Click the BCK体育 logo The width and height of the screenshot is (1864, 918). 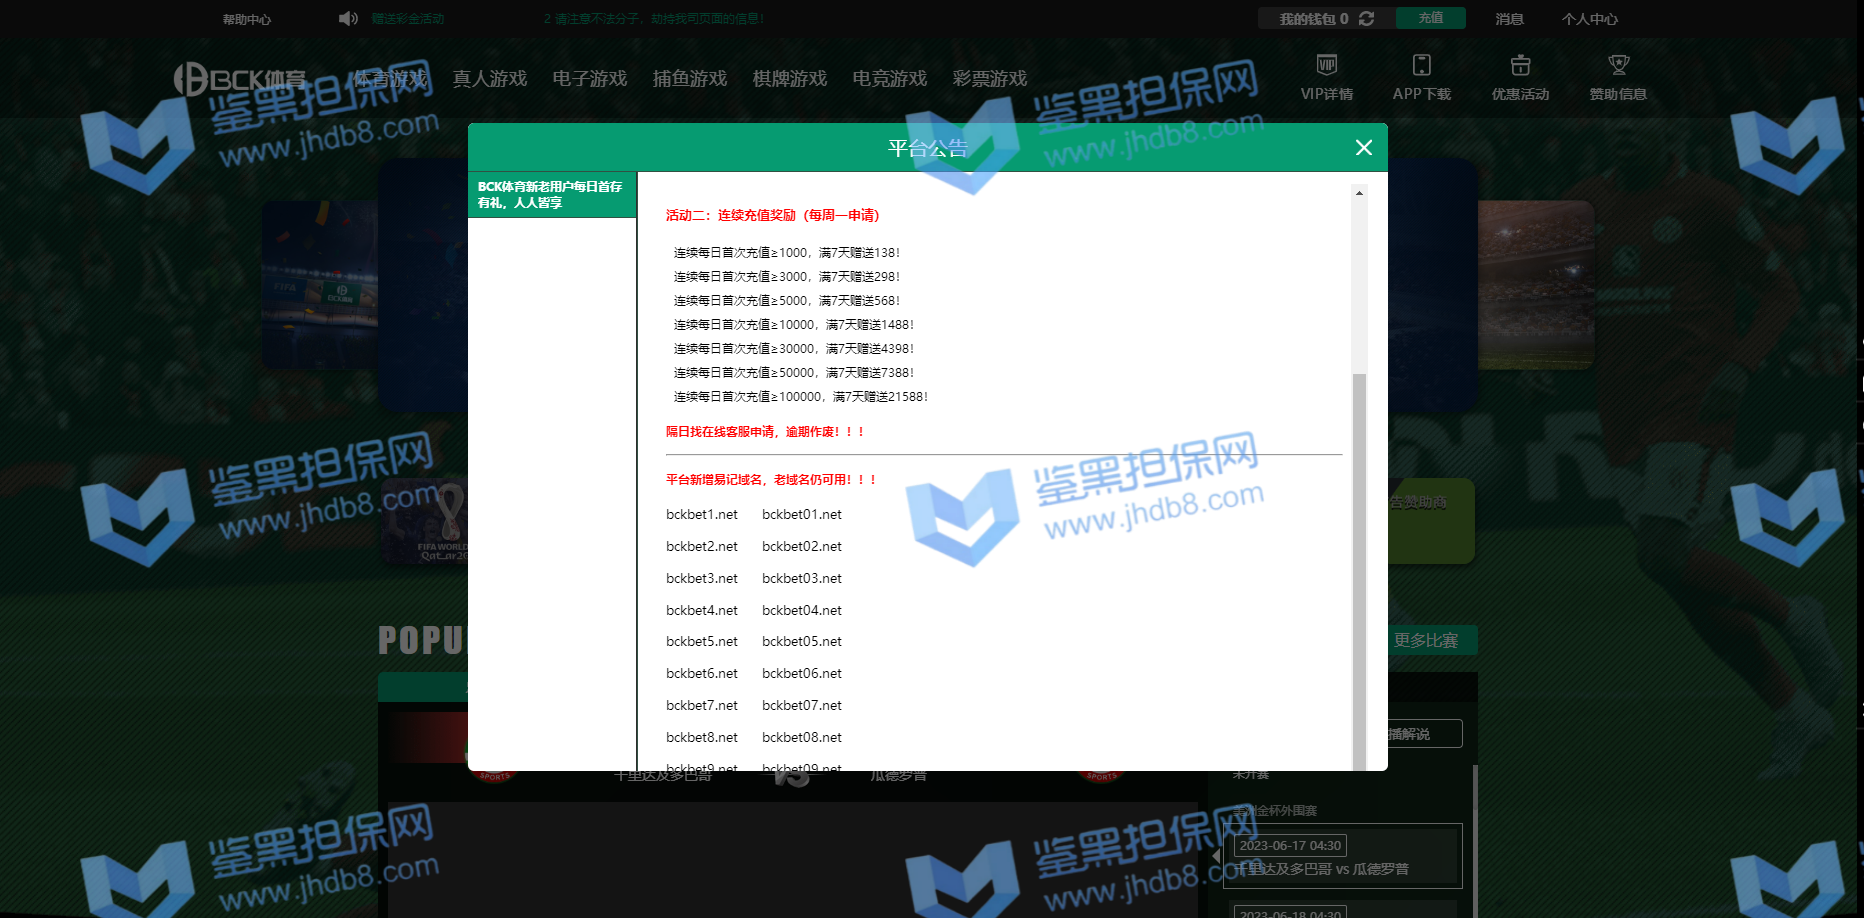[x=240, y=79]
